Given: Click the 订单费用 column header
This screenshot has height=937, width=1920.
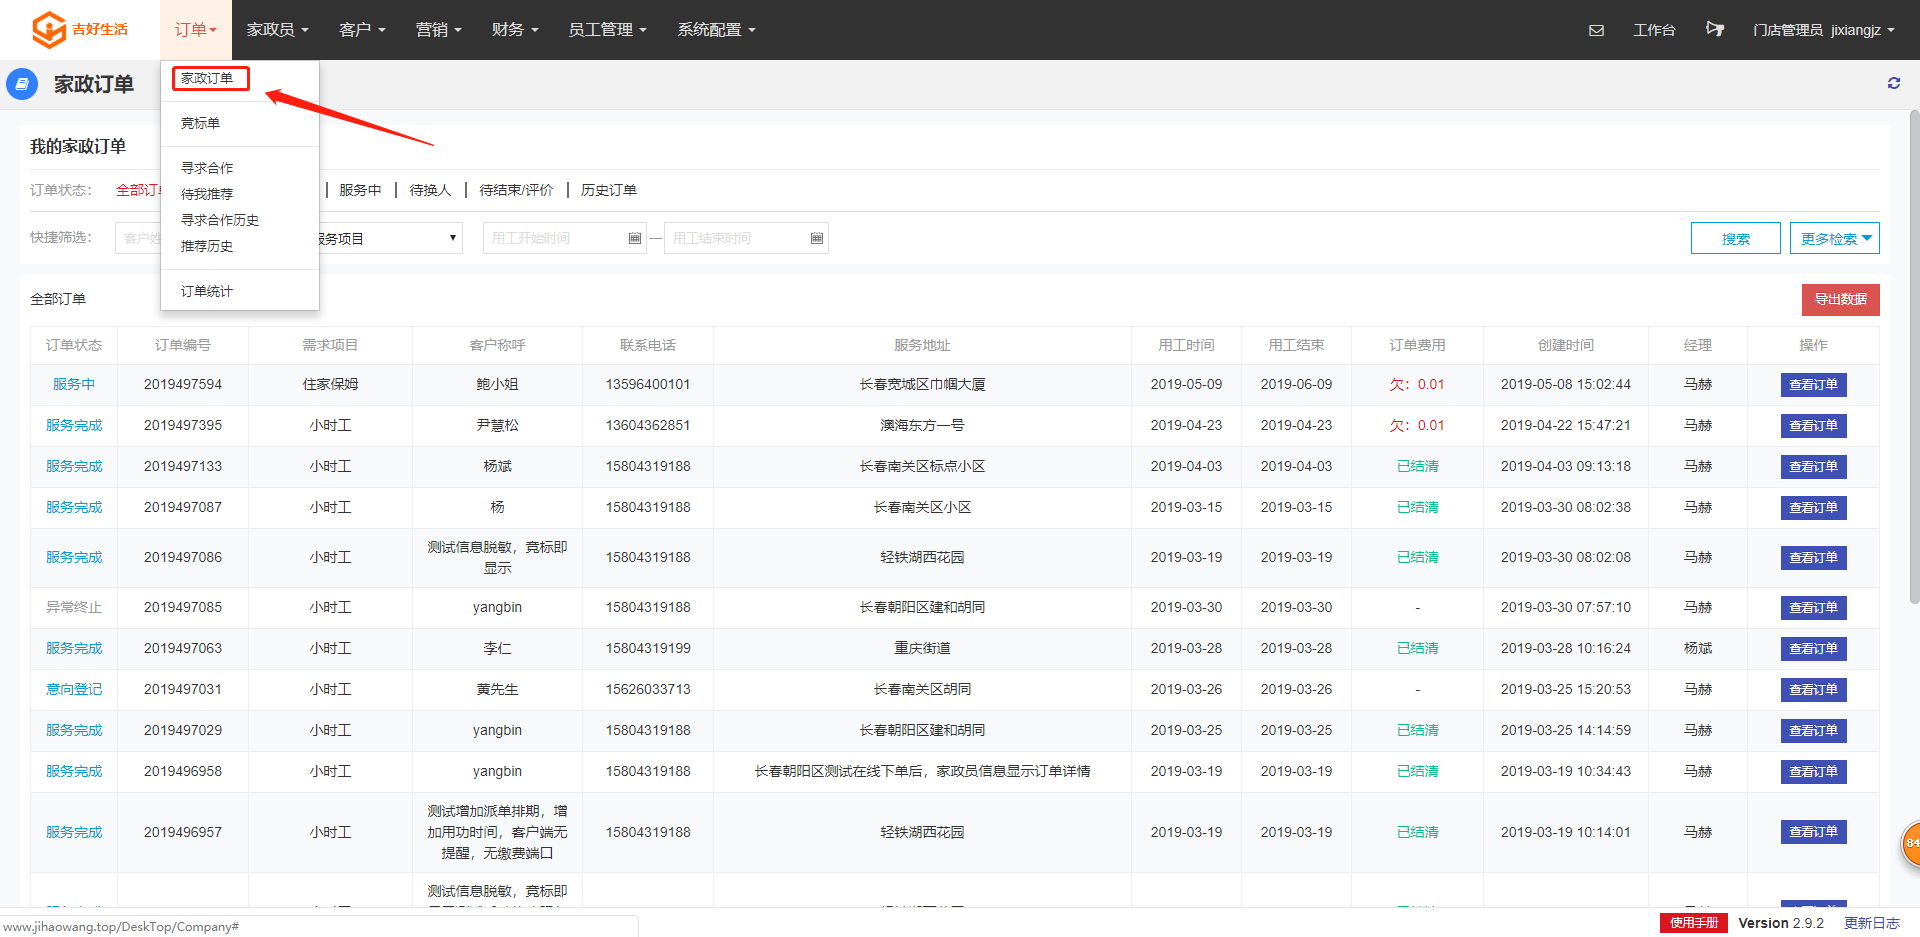Looking at the screenshot, I should 1417,345.
